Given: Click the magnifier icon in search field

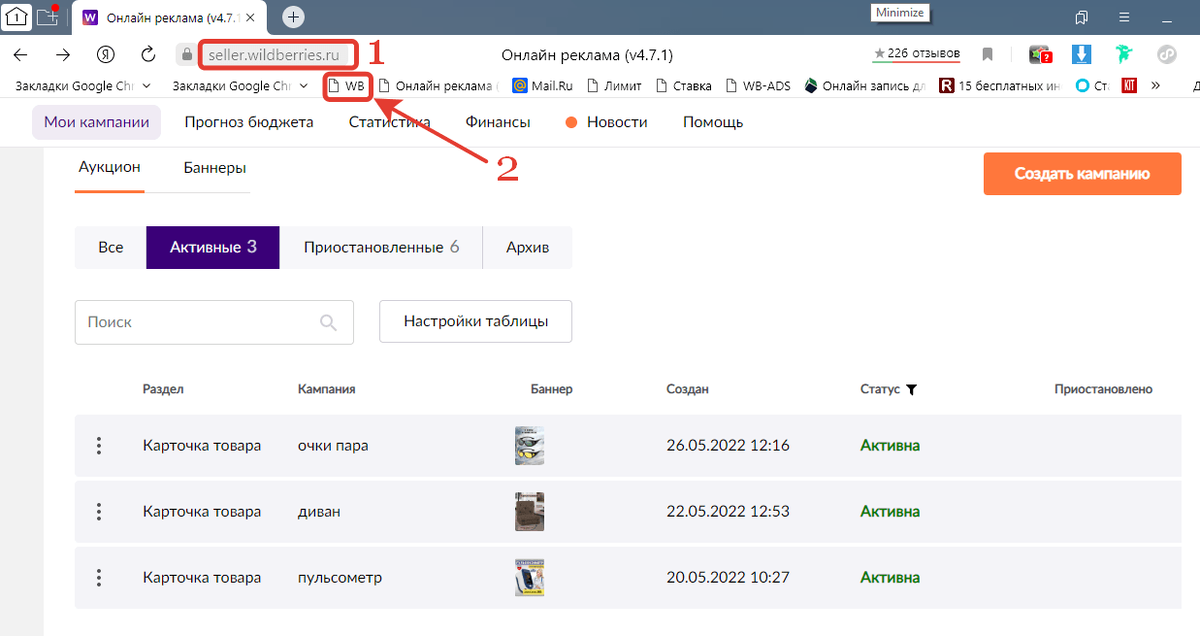Looking at the screenshot, I should click(x=328, y=322).
